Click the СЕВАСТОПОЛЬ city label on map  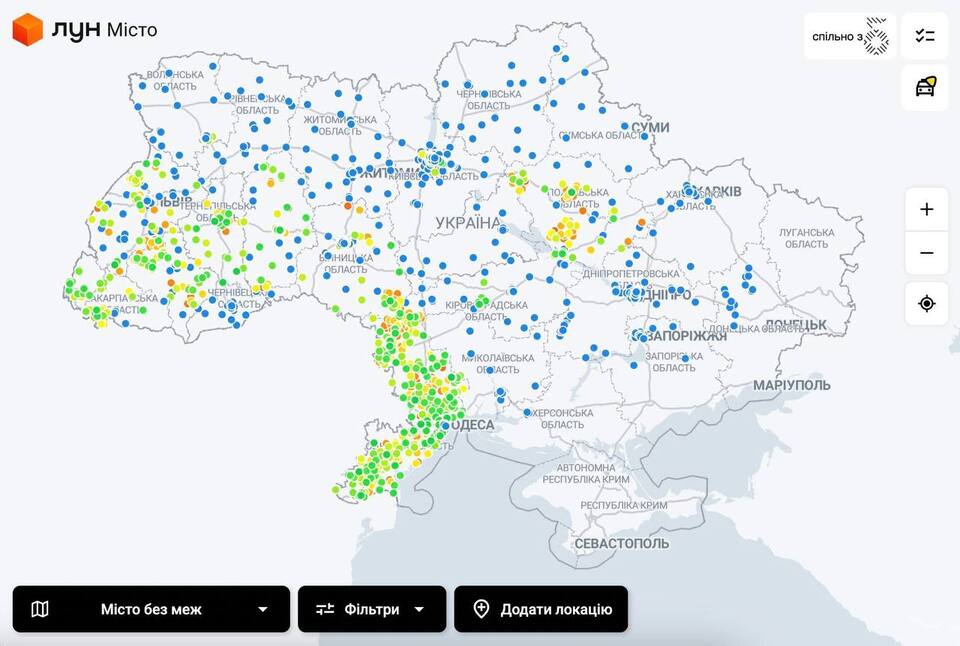[621, 543]
